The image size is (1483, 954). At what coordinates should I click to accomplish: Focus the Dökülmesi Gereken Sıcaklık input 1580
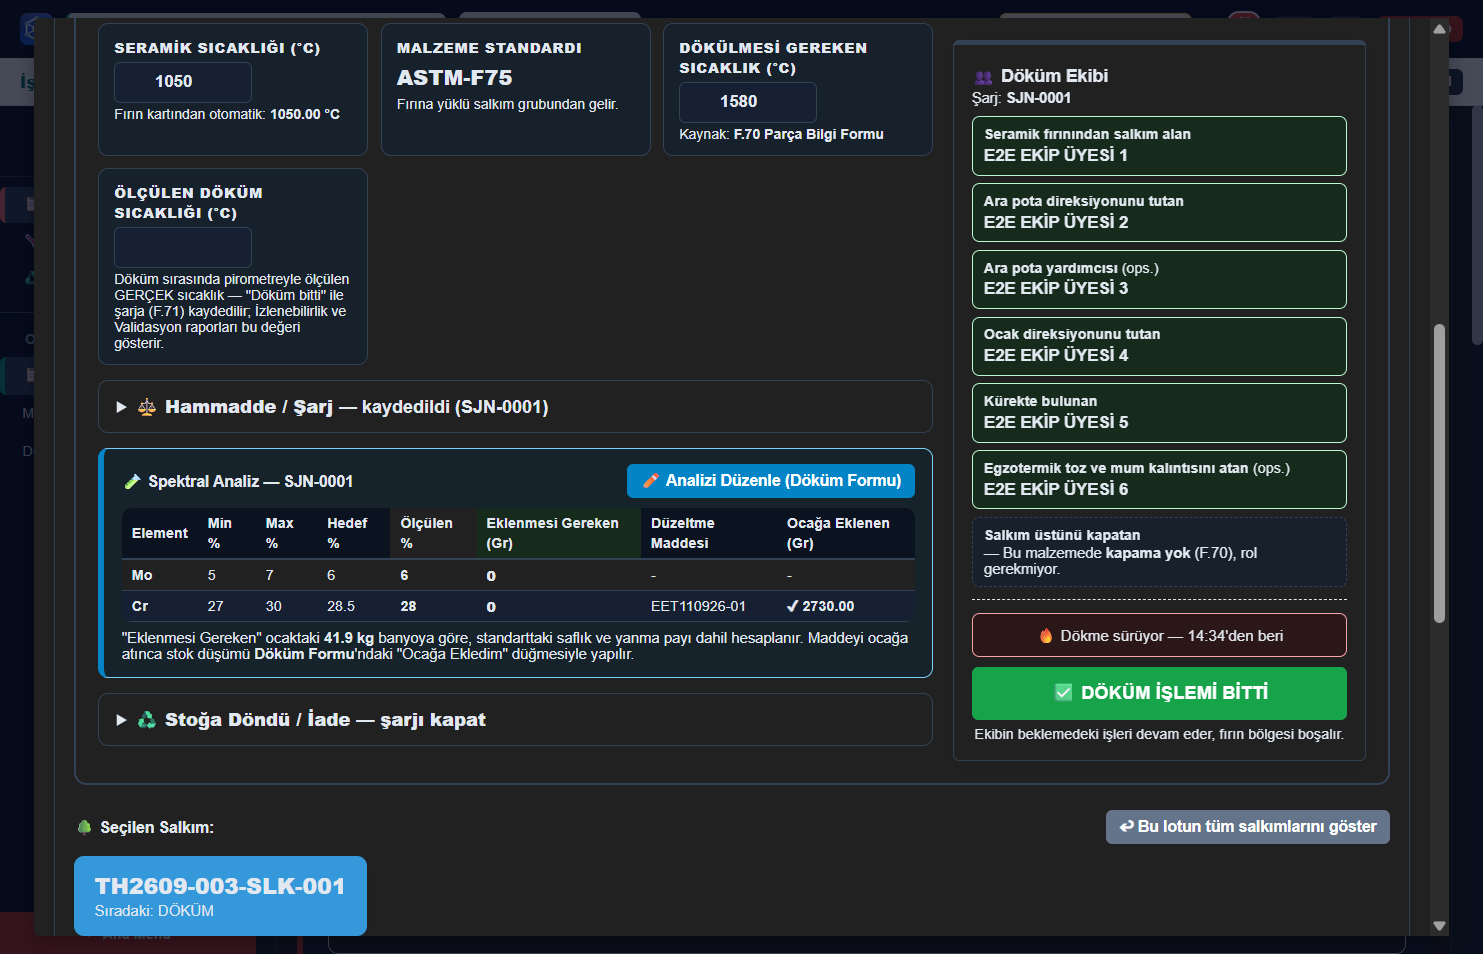(x=748, y=102)
